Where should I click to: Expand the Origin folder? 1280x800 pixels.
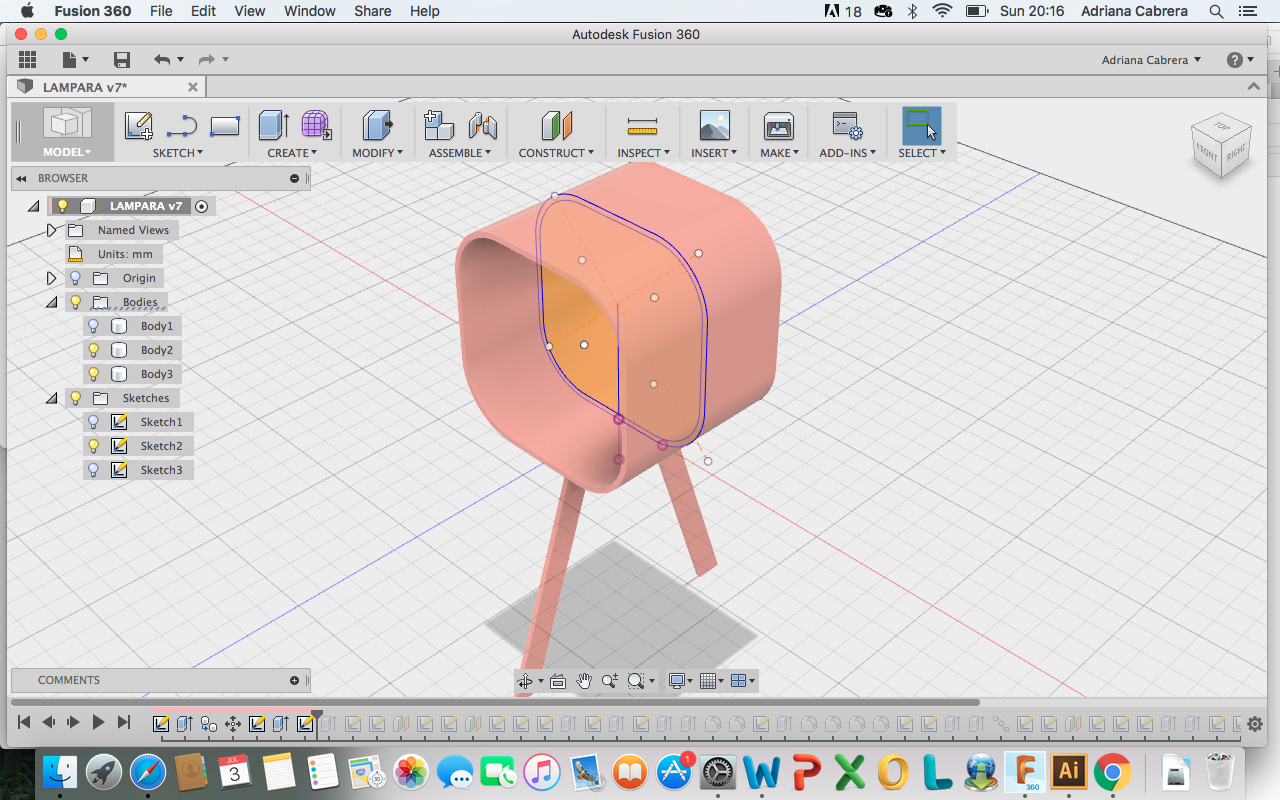coord(52,278)
